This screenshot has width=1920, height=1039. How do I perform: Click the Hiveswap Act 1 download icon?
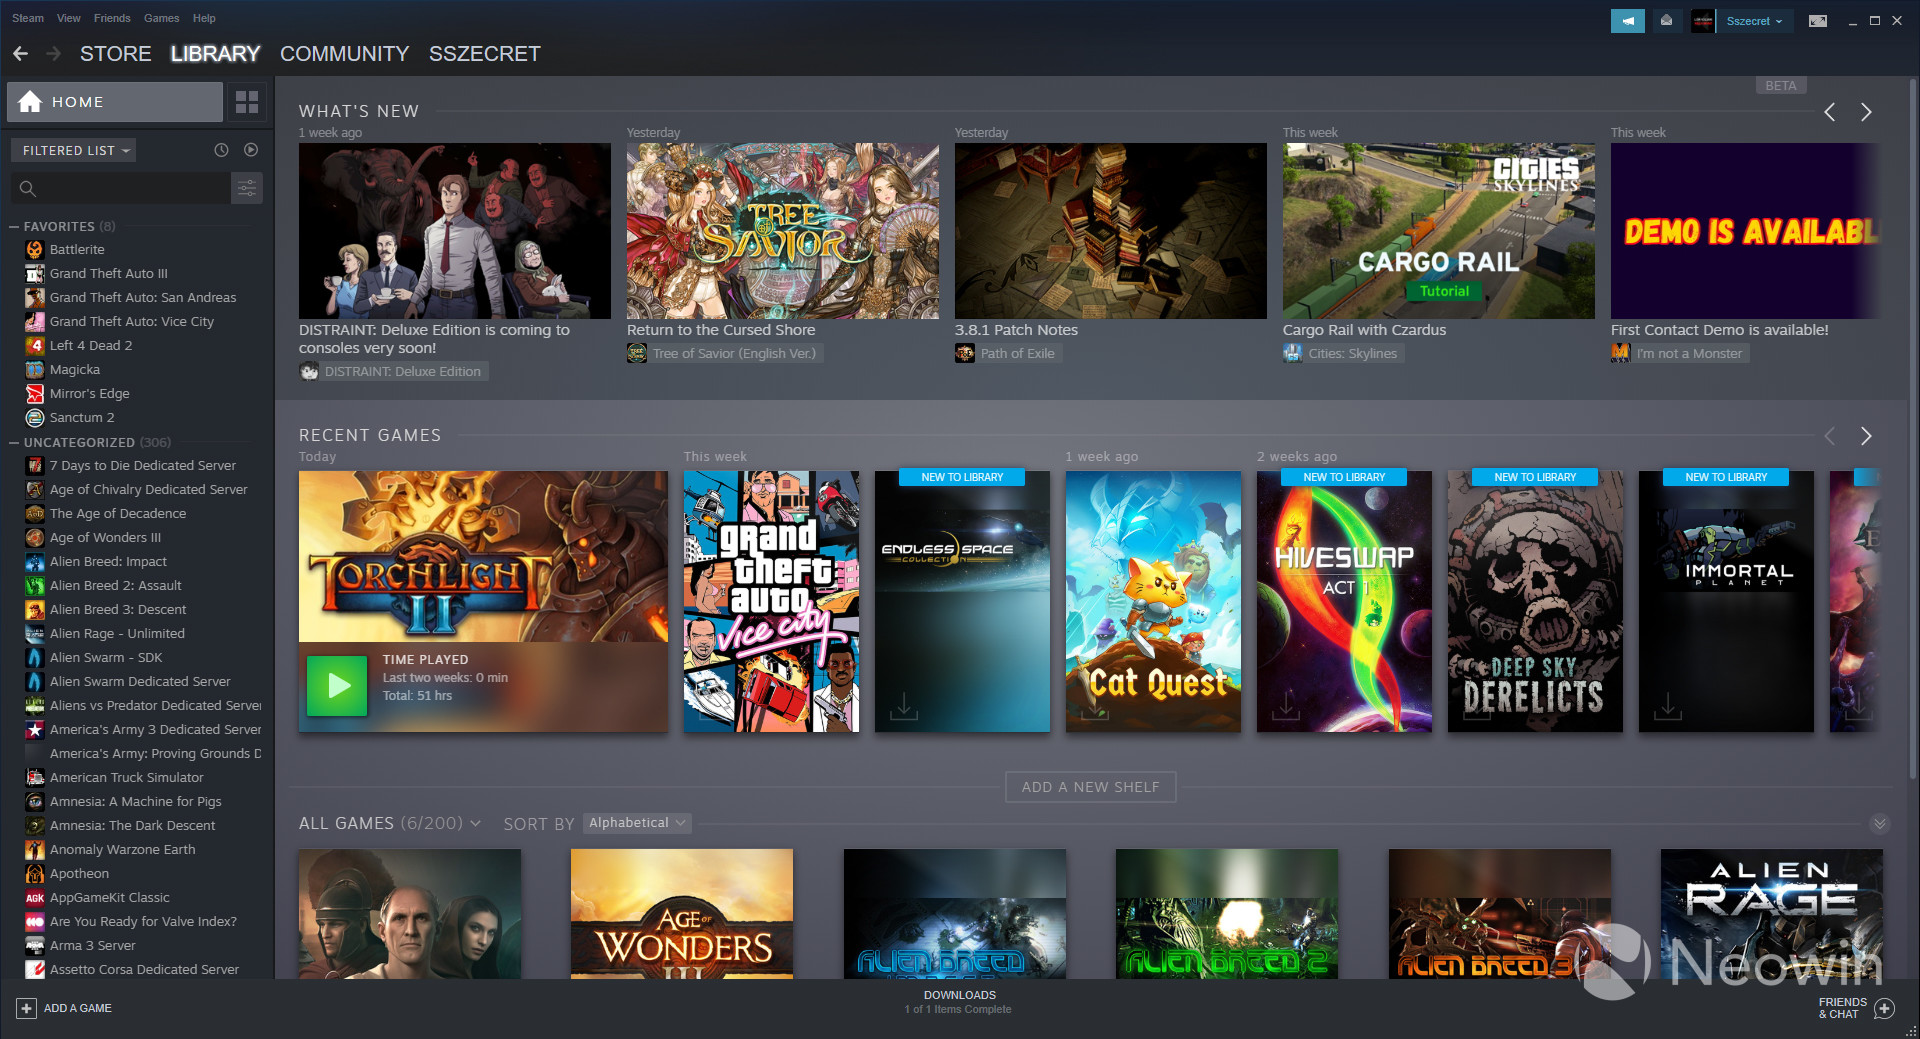1286,706
